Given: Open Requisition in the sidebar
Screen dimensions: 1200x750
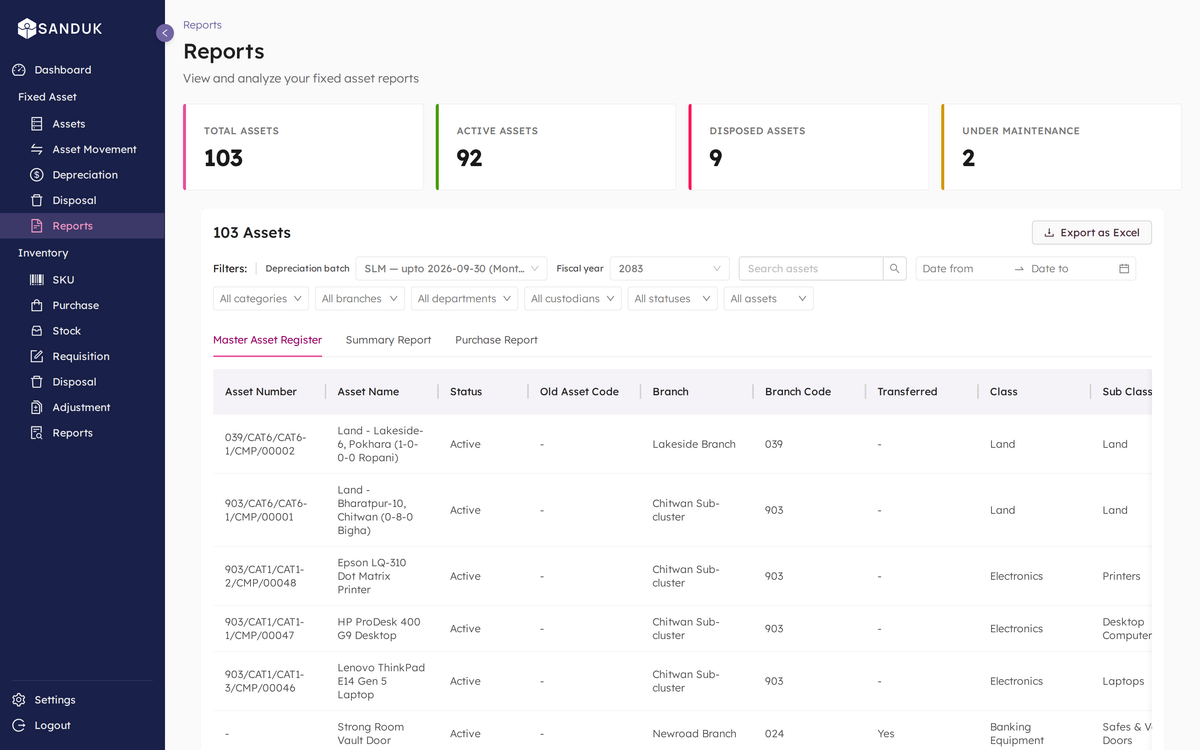Looking at the screenshot, I should [82, 356].
